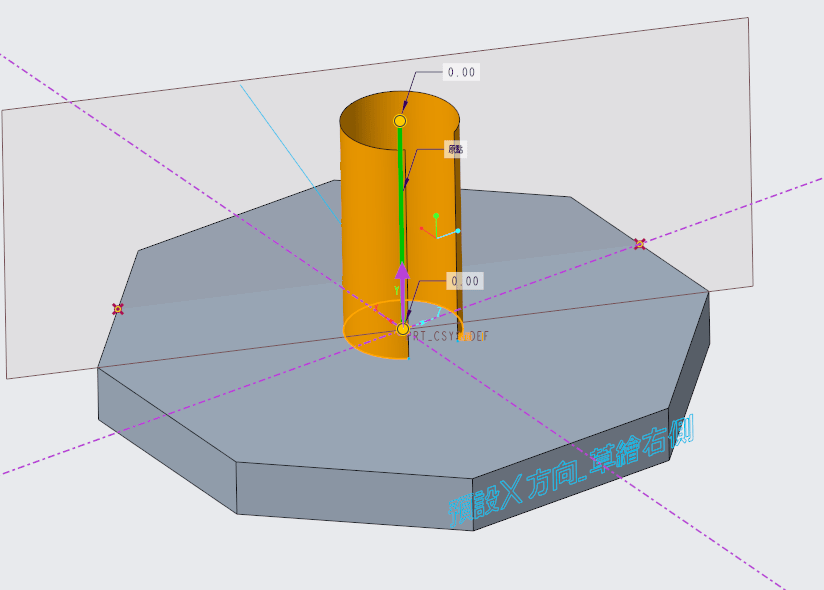Image resolution: width=824 pixels, height=590 pixels.
Task: Select the green trajectory line
Action: click(x=402, y=200)
